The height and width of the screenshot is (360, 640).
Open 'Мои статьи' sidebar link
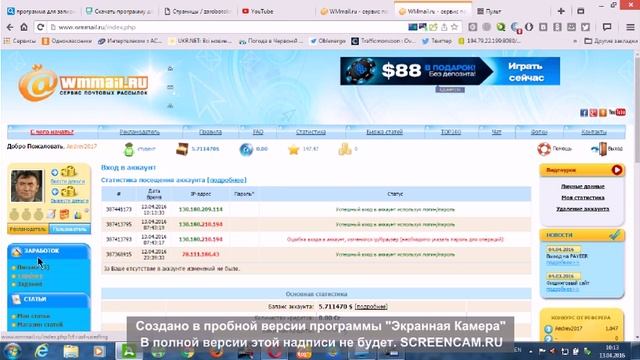(x=33, y=316)
